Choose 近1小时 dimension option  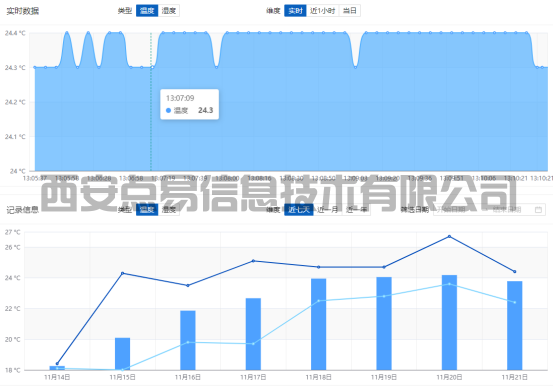(x=322, y=11)
